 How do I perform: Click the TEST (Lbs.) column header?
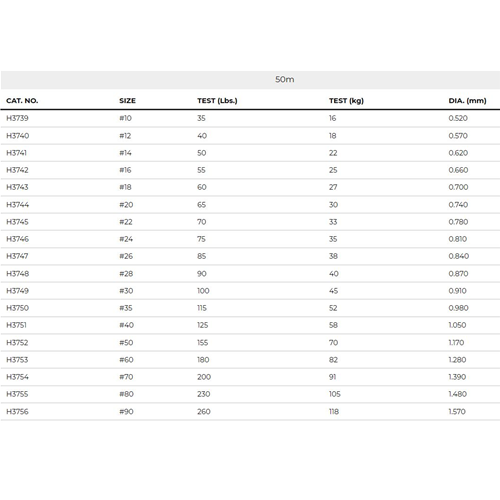click(x=217, y=101)
